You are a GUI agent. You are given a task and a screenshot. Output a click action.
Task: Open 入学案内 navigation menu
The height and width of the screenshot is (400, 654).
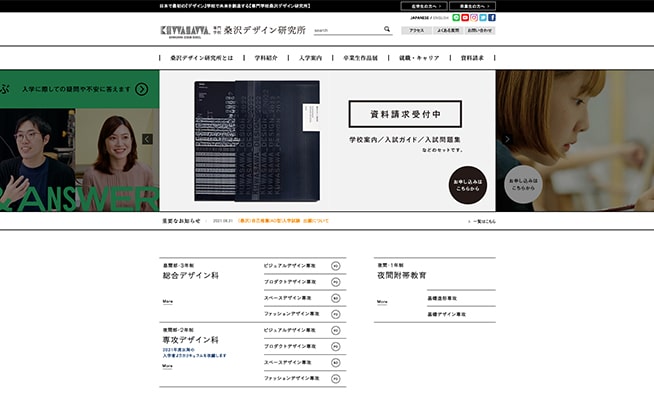coord(311,58)
